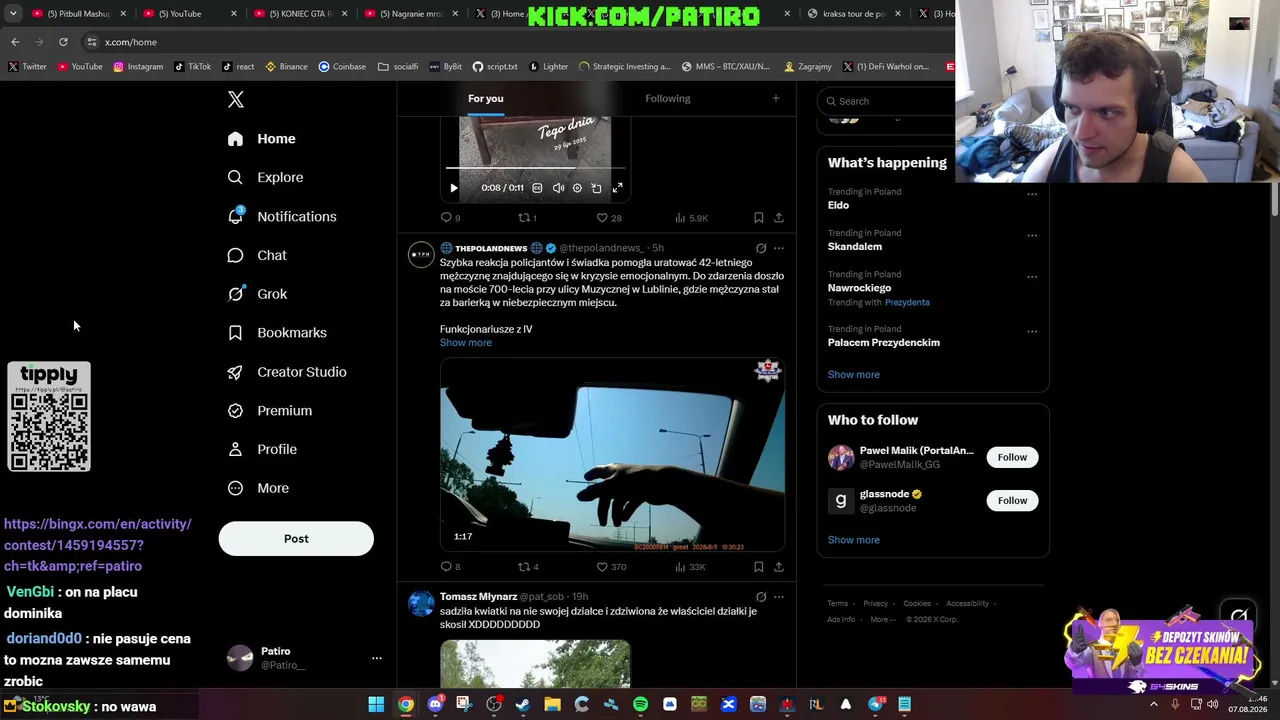Open settings gear on the video player
The width and height of the screenshot is (1280, 720).
[x=577, y=188]
